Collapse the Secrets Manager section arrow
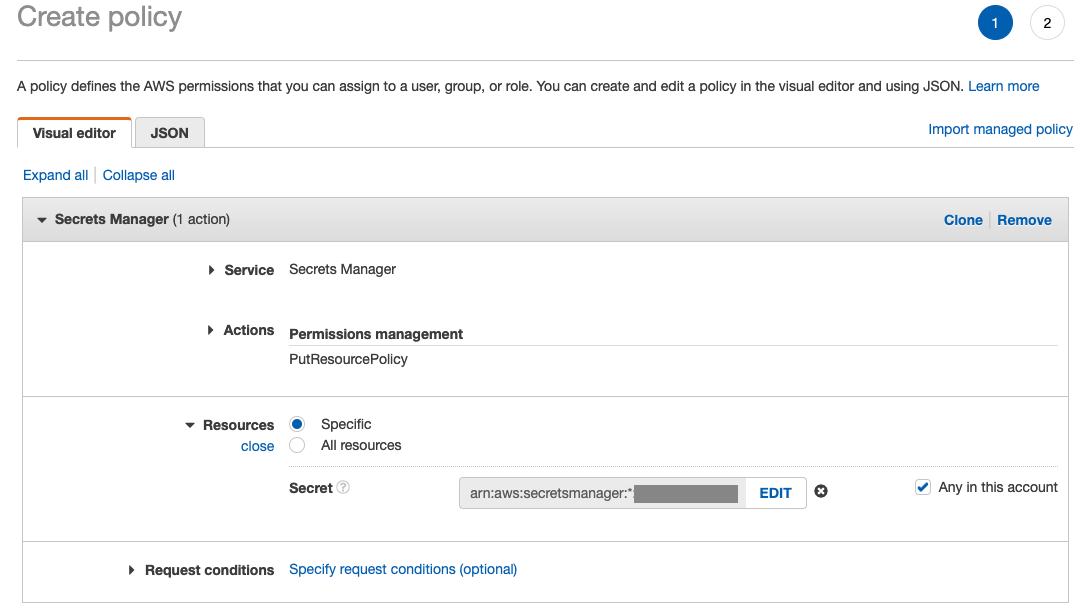Image resolution: width=1087 pixels, height=609 pixels. (42, 220)
